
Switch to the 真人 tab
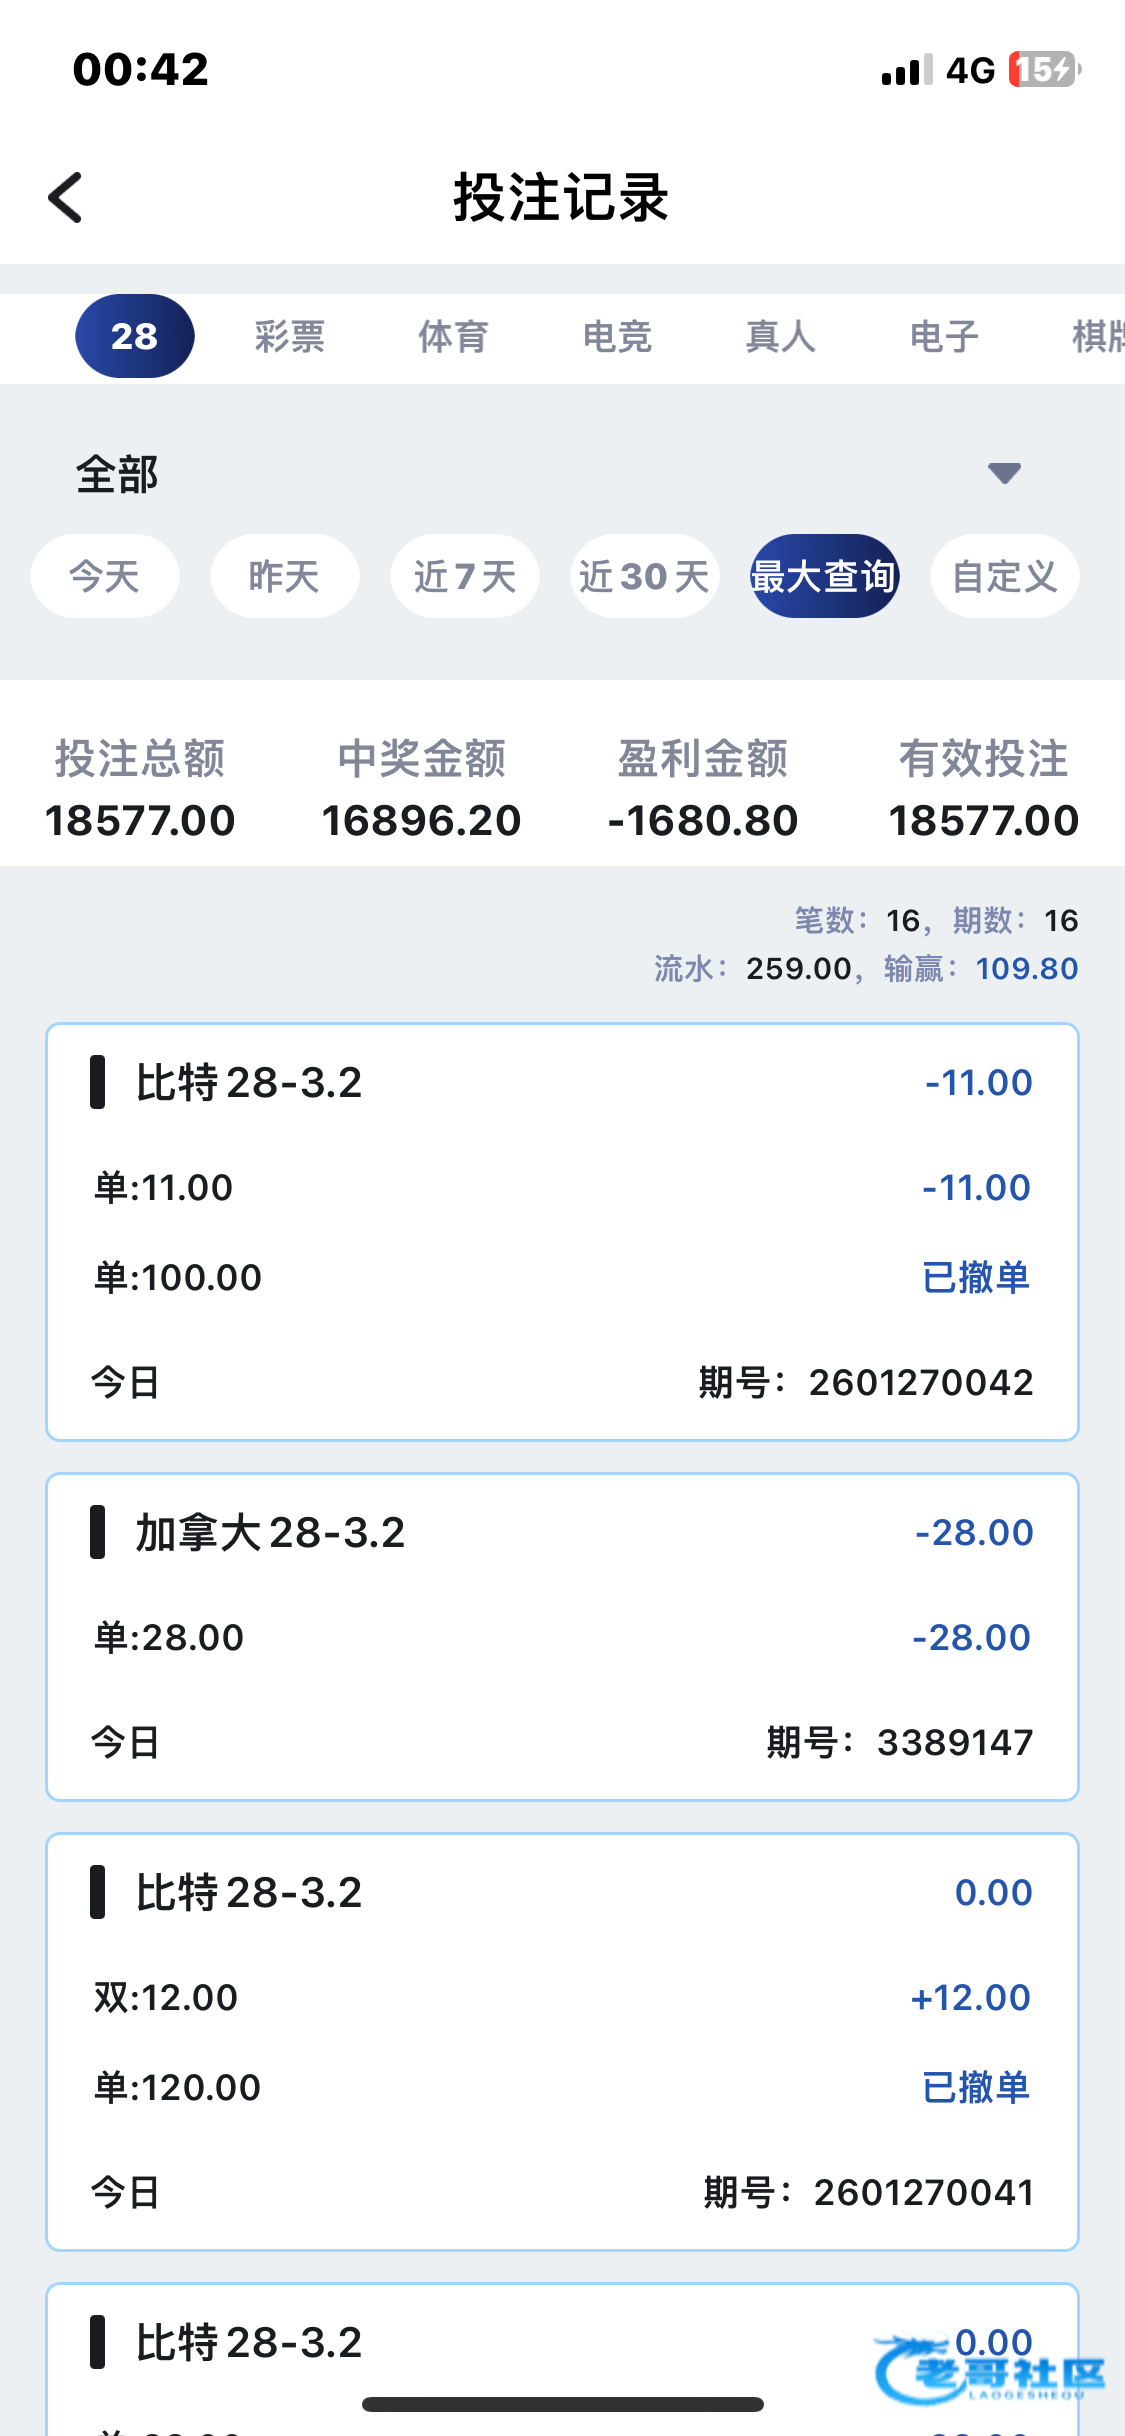click(x=781, y=337)
